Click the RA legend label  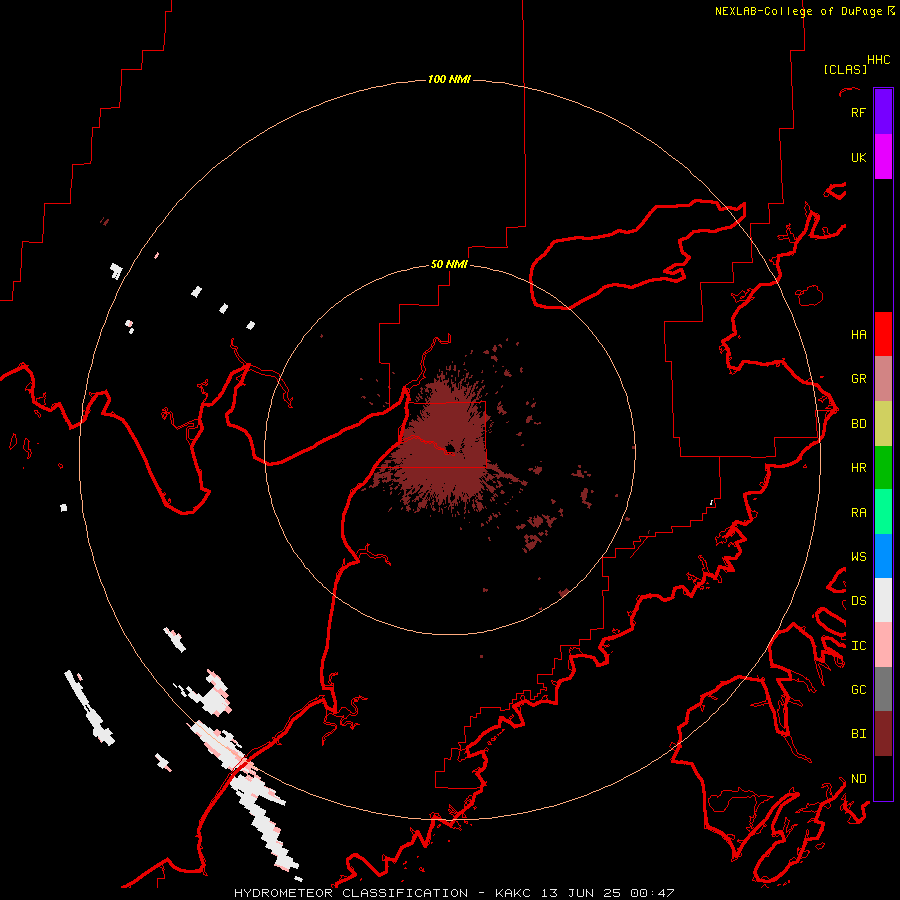tap(858, 512)
